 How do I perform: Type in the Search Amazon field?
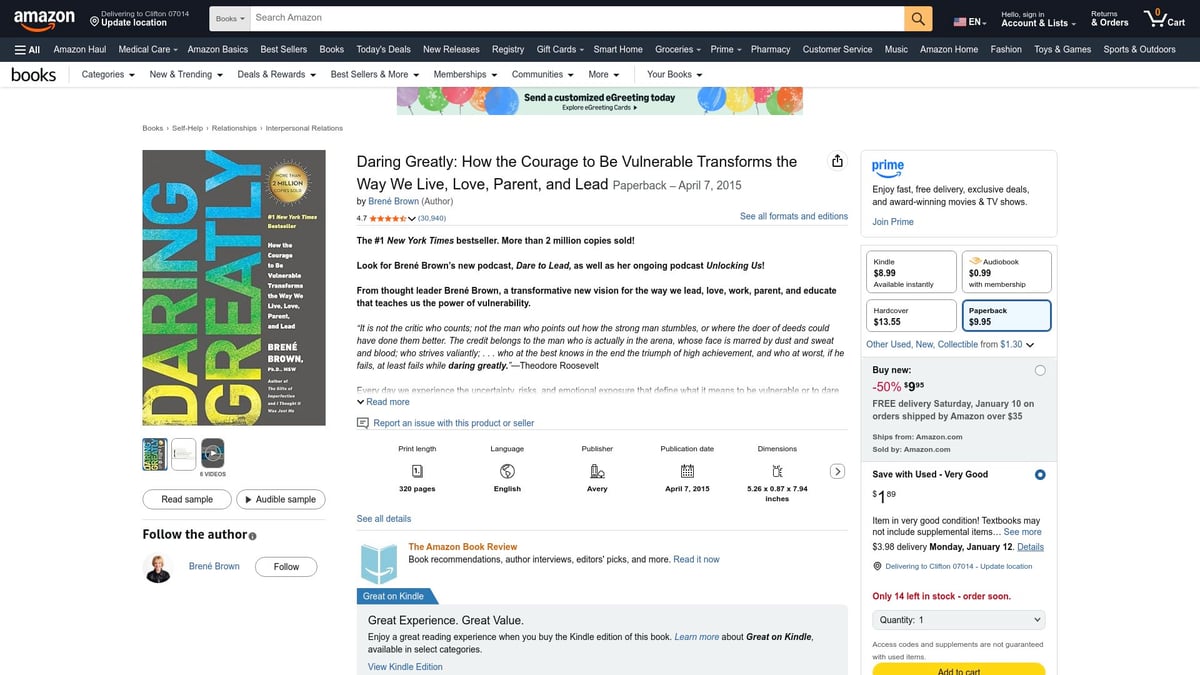575,18
